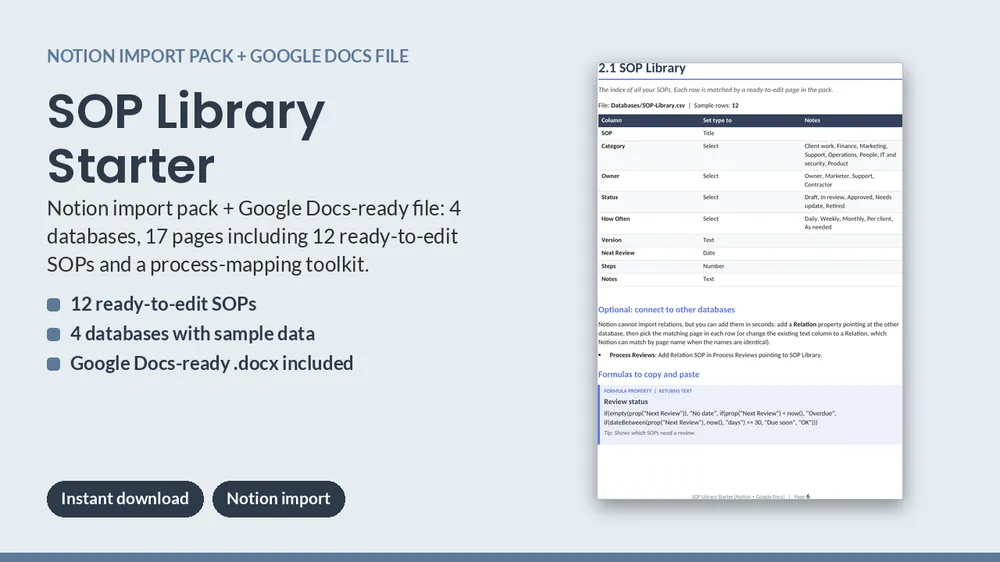This screenshot has height=562, width=1000.
Task: Click the 'Status' row label in table
Action: point(609,197)
